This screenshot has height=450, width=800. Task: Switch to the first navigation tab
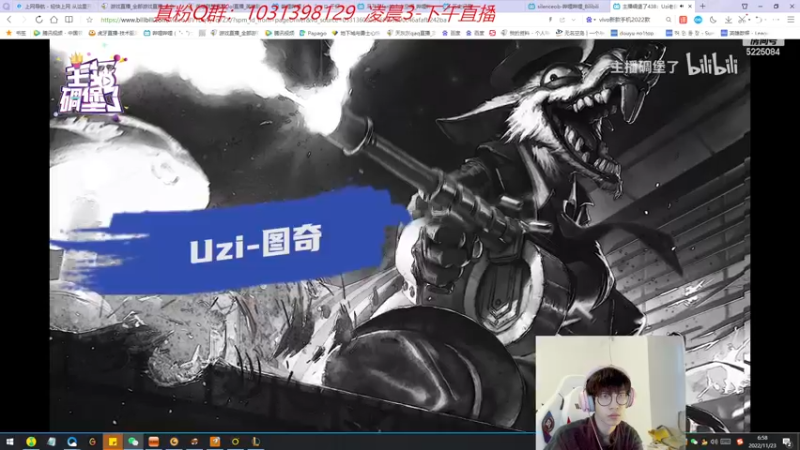tap(53, 6)
